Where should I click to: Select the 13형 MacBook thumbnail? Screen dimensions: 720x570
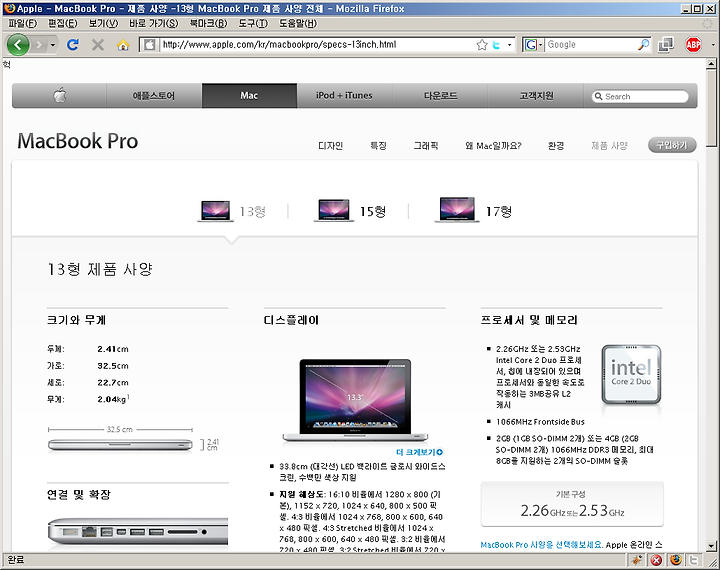point(215,210)
